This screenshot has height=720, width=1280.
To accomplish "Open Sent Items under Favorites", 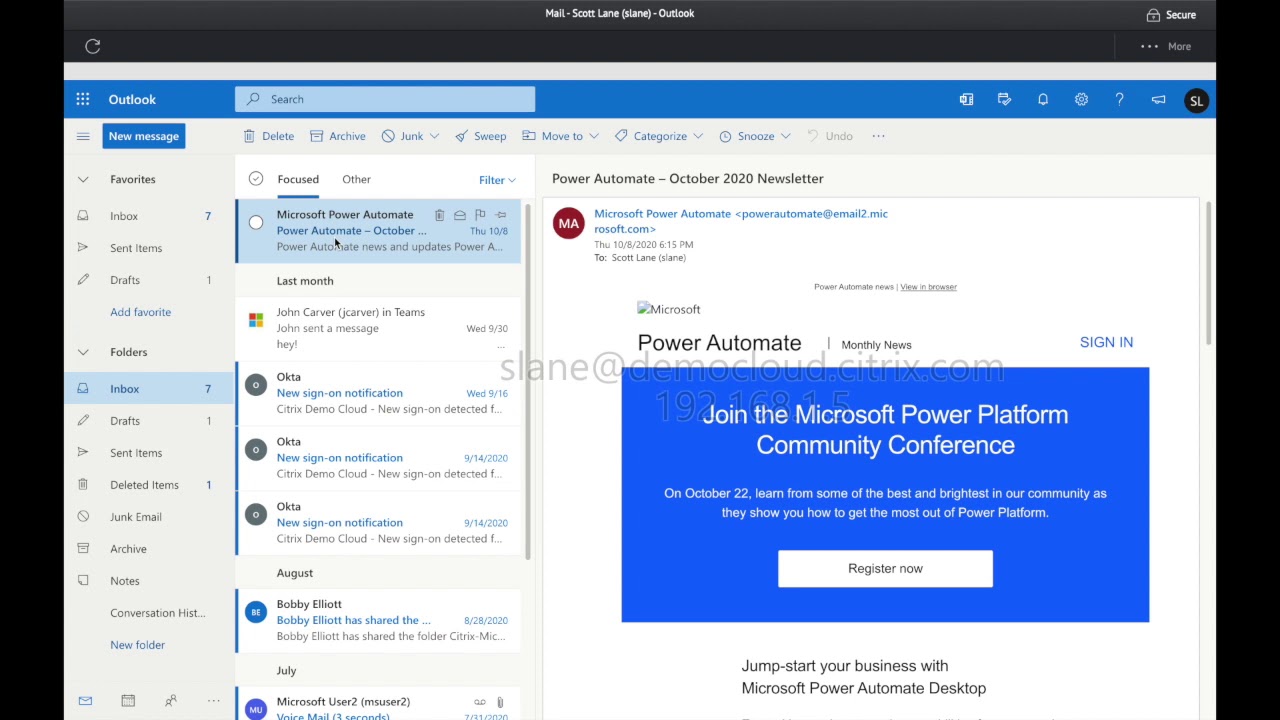I will tap(149, 248).
